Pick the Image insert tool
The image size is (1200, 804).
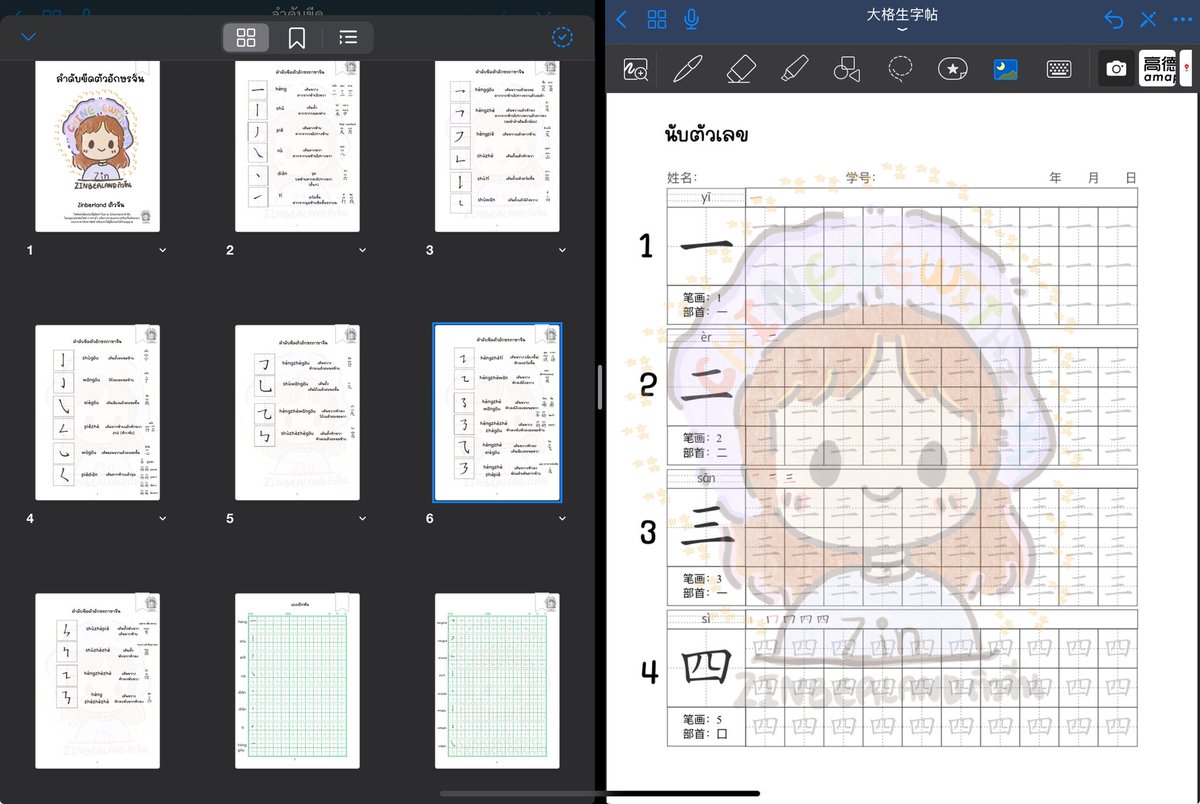[1005, 68]
